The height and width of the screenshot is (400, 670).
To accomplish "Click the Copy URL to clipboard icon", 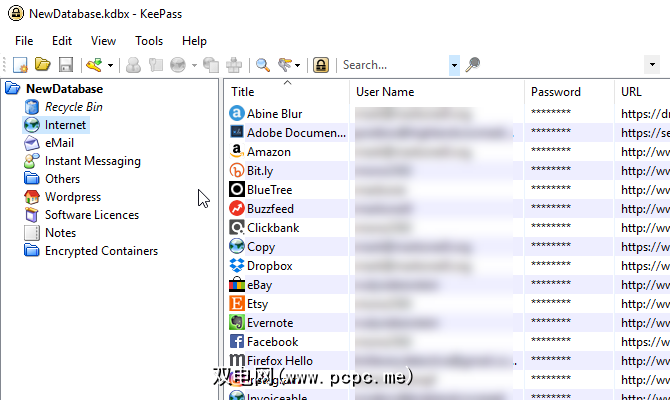I will pyautogui.click(x=211, y=65).
